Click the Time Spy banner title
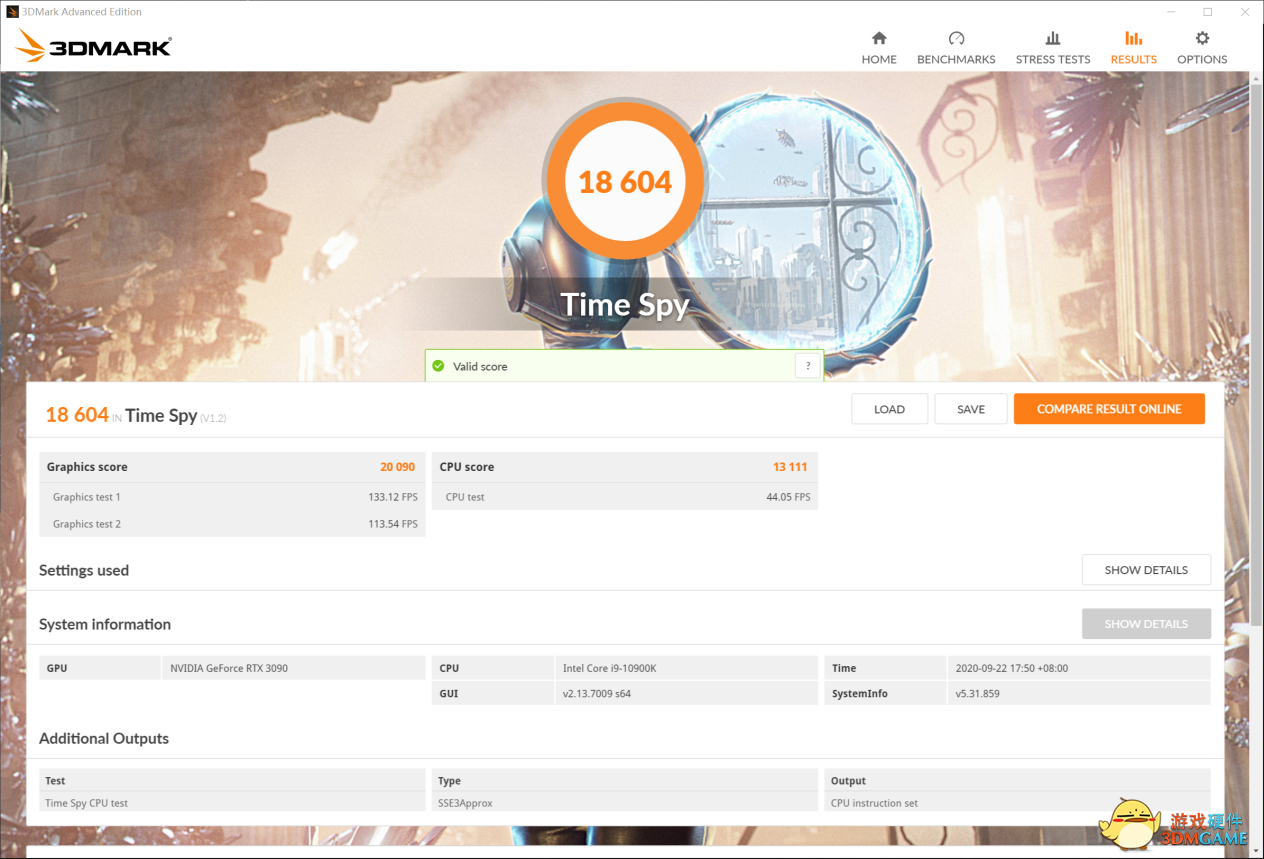Viewport: 1264px width, 859px height. pyautogui.click(x=625, y=304)
